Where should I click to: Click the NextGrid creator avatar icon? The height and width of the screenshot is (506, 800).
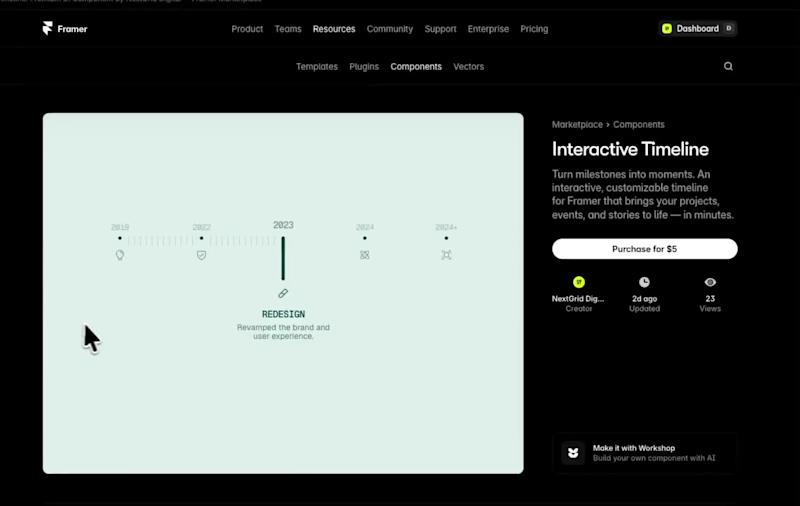pos(579,282)
